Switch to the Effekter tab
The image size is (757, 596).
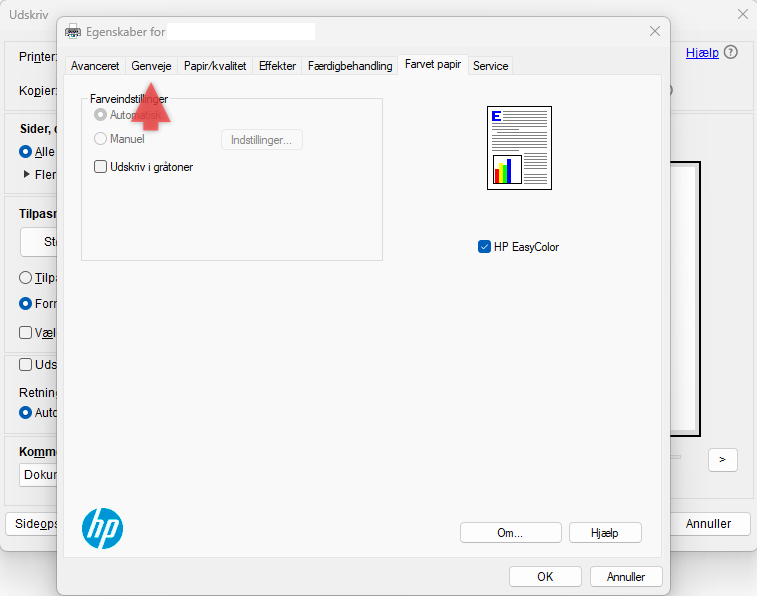(x=277, y=66)
